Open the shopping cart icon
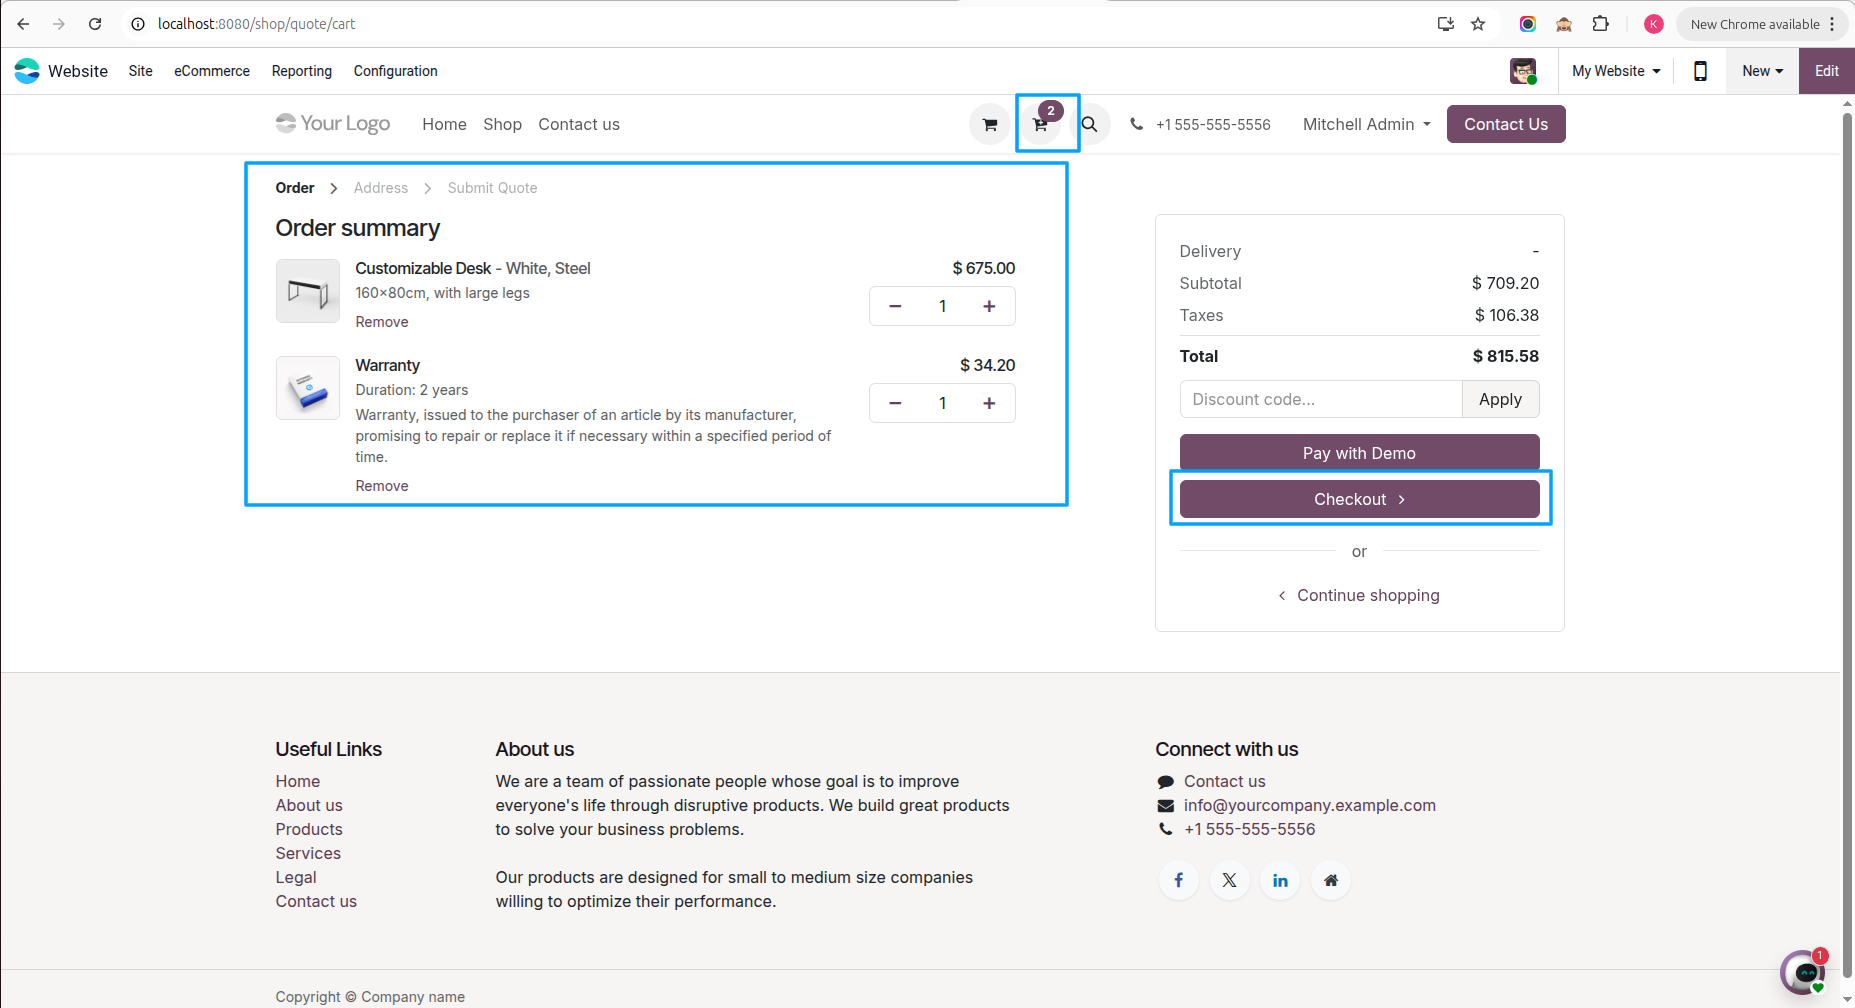The image size is (1855, 1008). [1040, 124]
